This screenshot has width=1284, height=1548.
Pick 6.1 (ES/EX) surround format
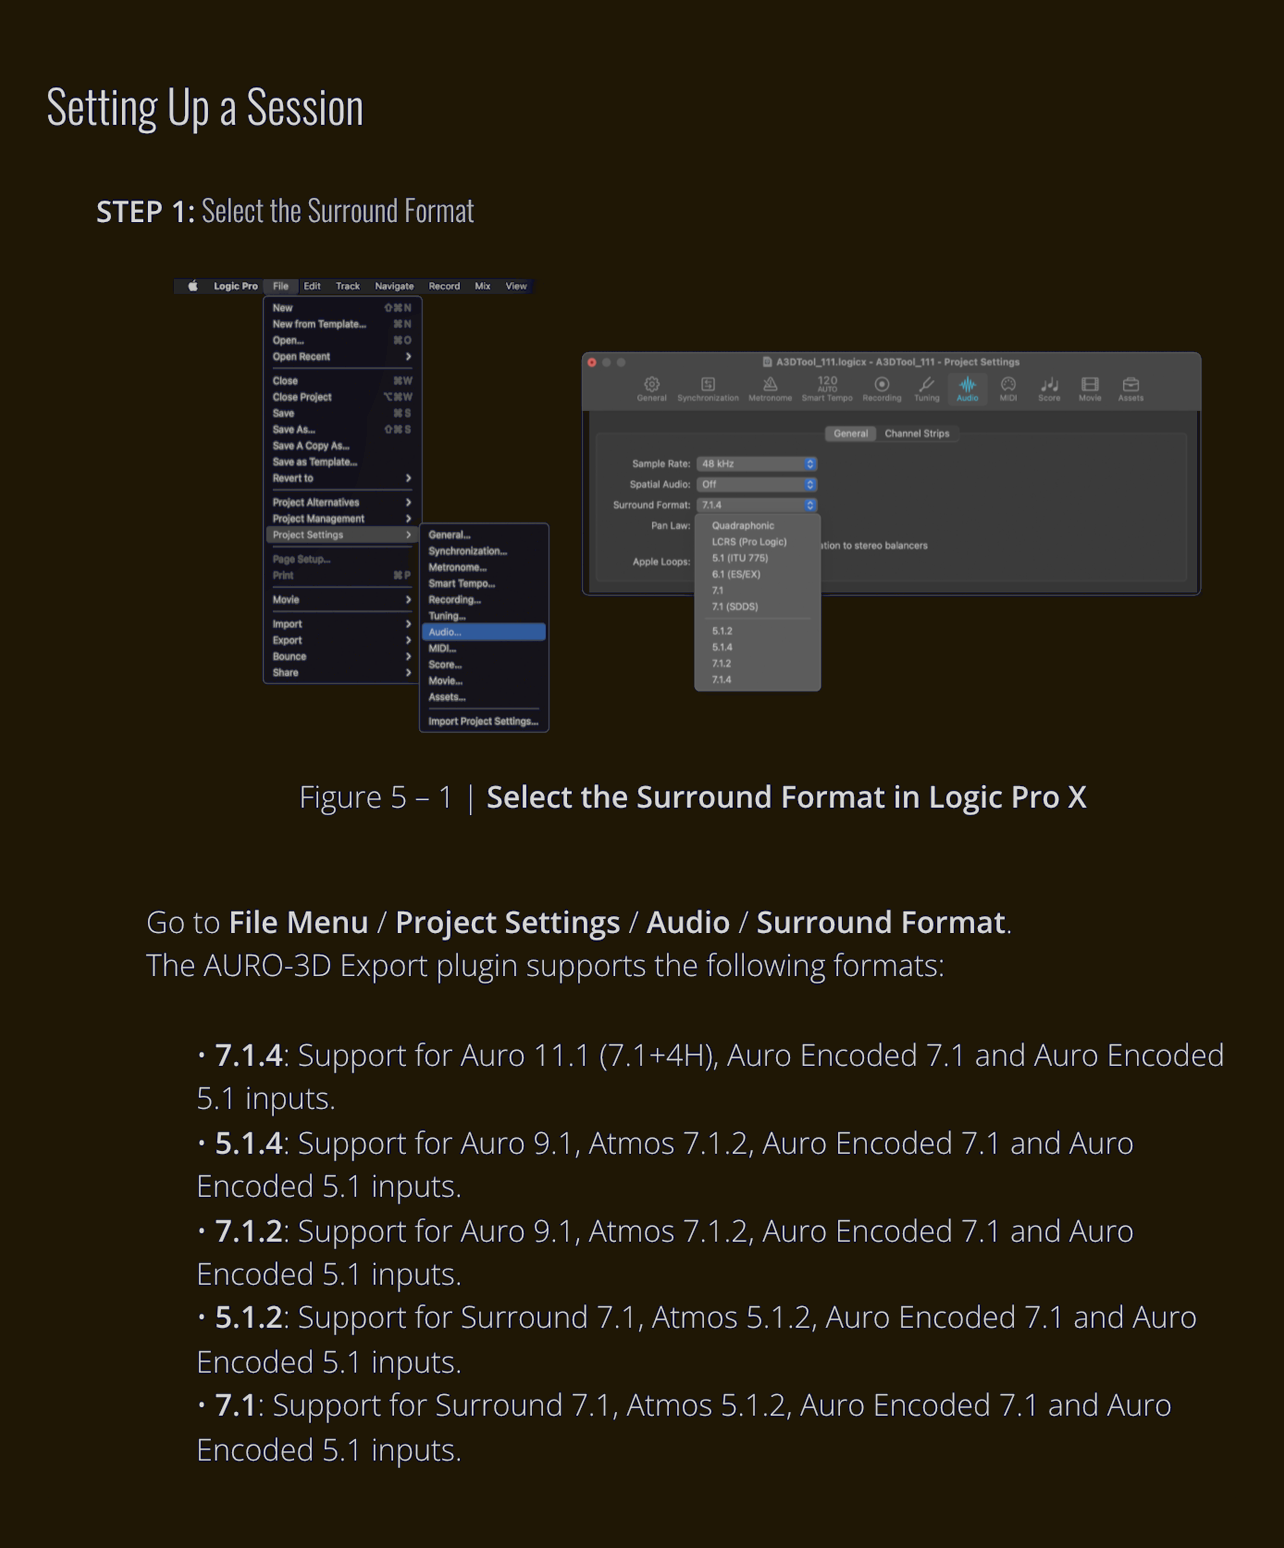(x=758, y=575)
